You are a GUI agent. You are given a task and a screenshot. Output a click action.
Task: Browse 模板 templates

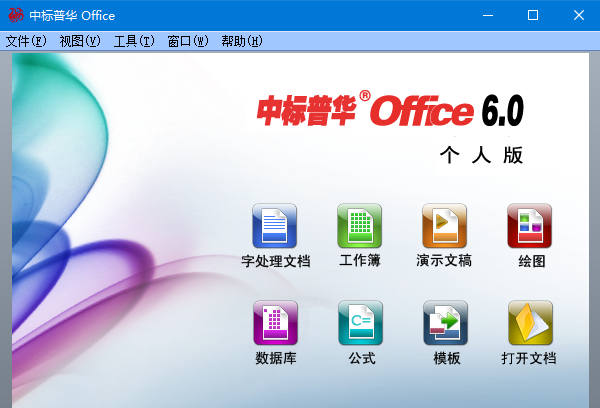pos(445,323)
